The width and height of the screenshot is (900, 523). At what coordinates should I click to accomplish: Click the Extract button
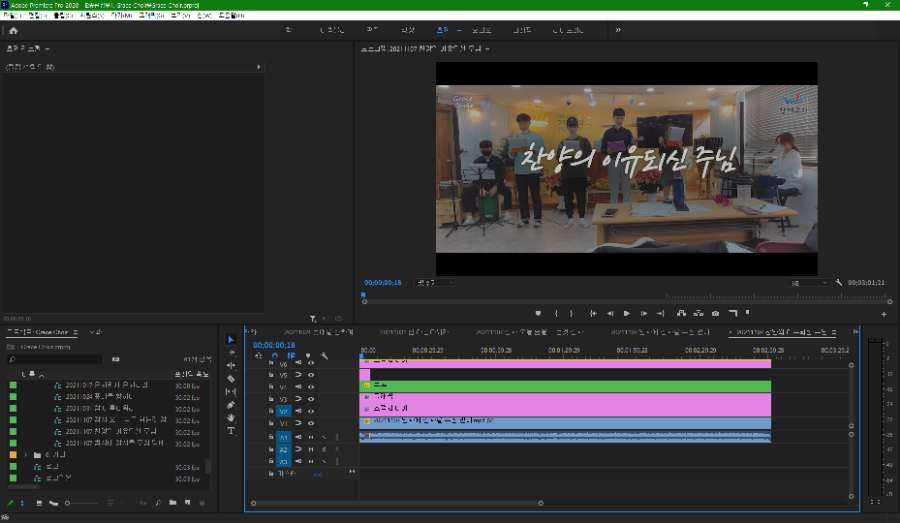pos(698,313)
